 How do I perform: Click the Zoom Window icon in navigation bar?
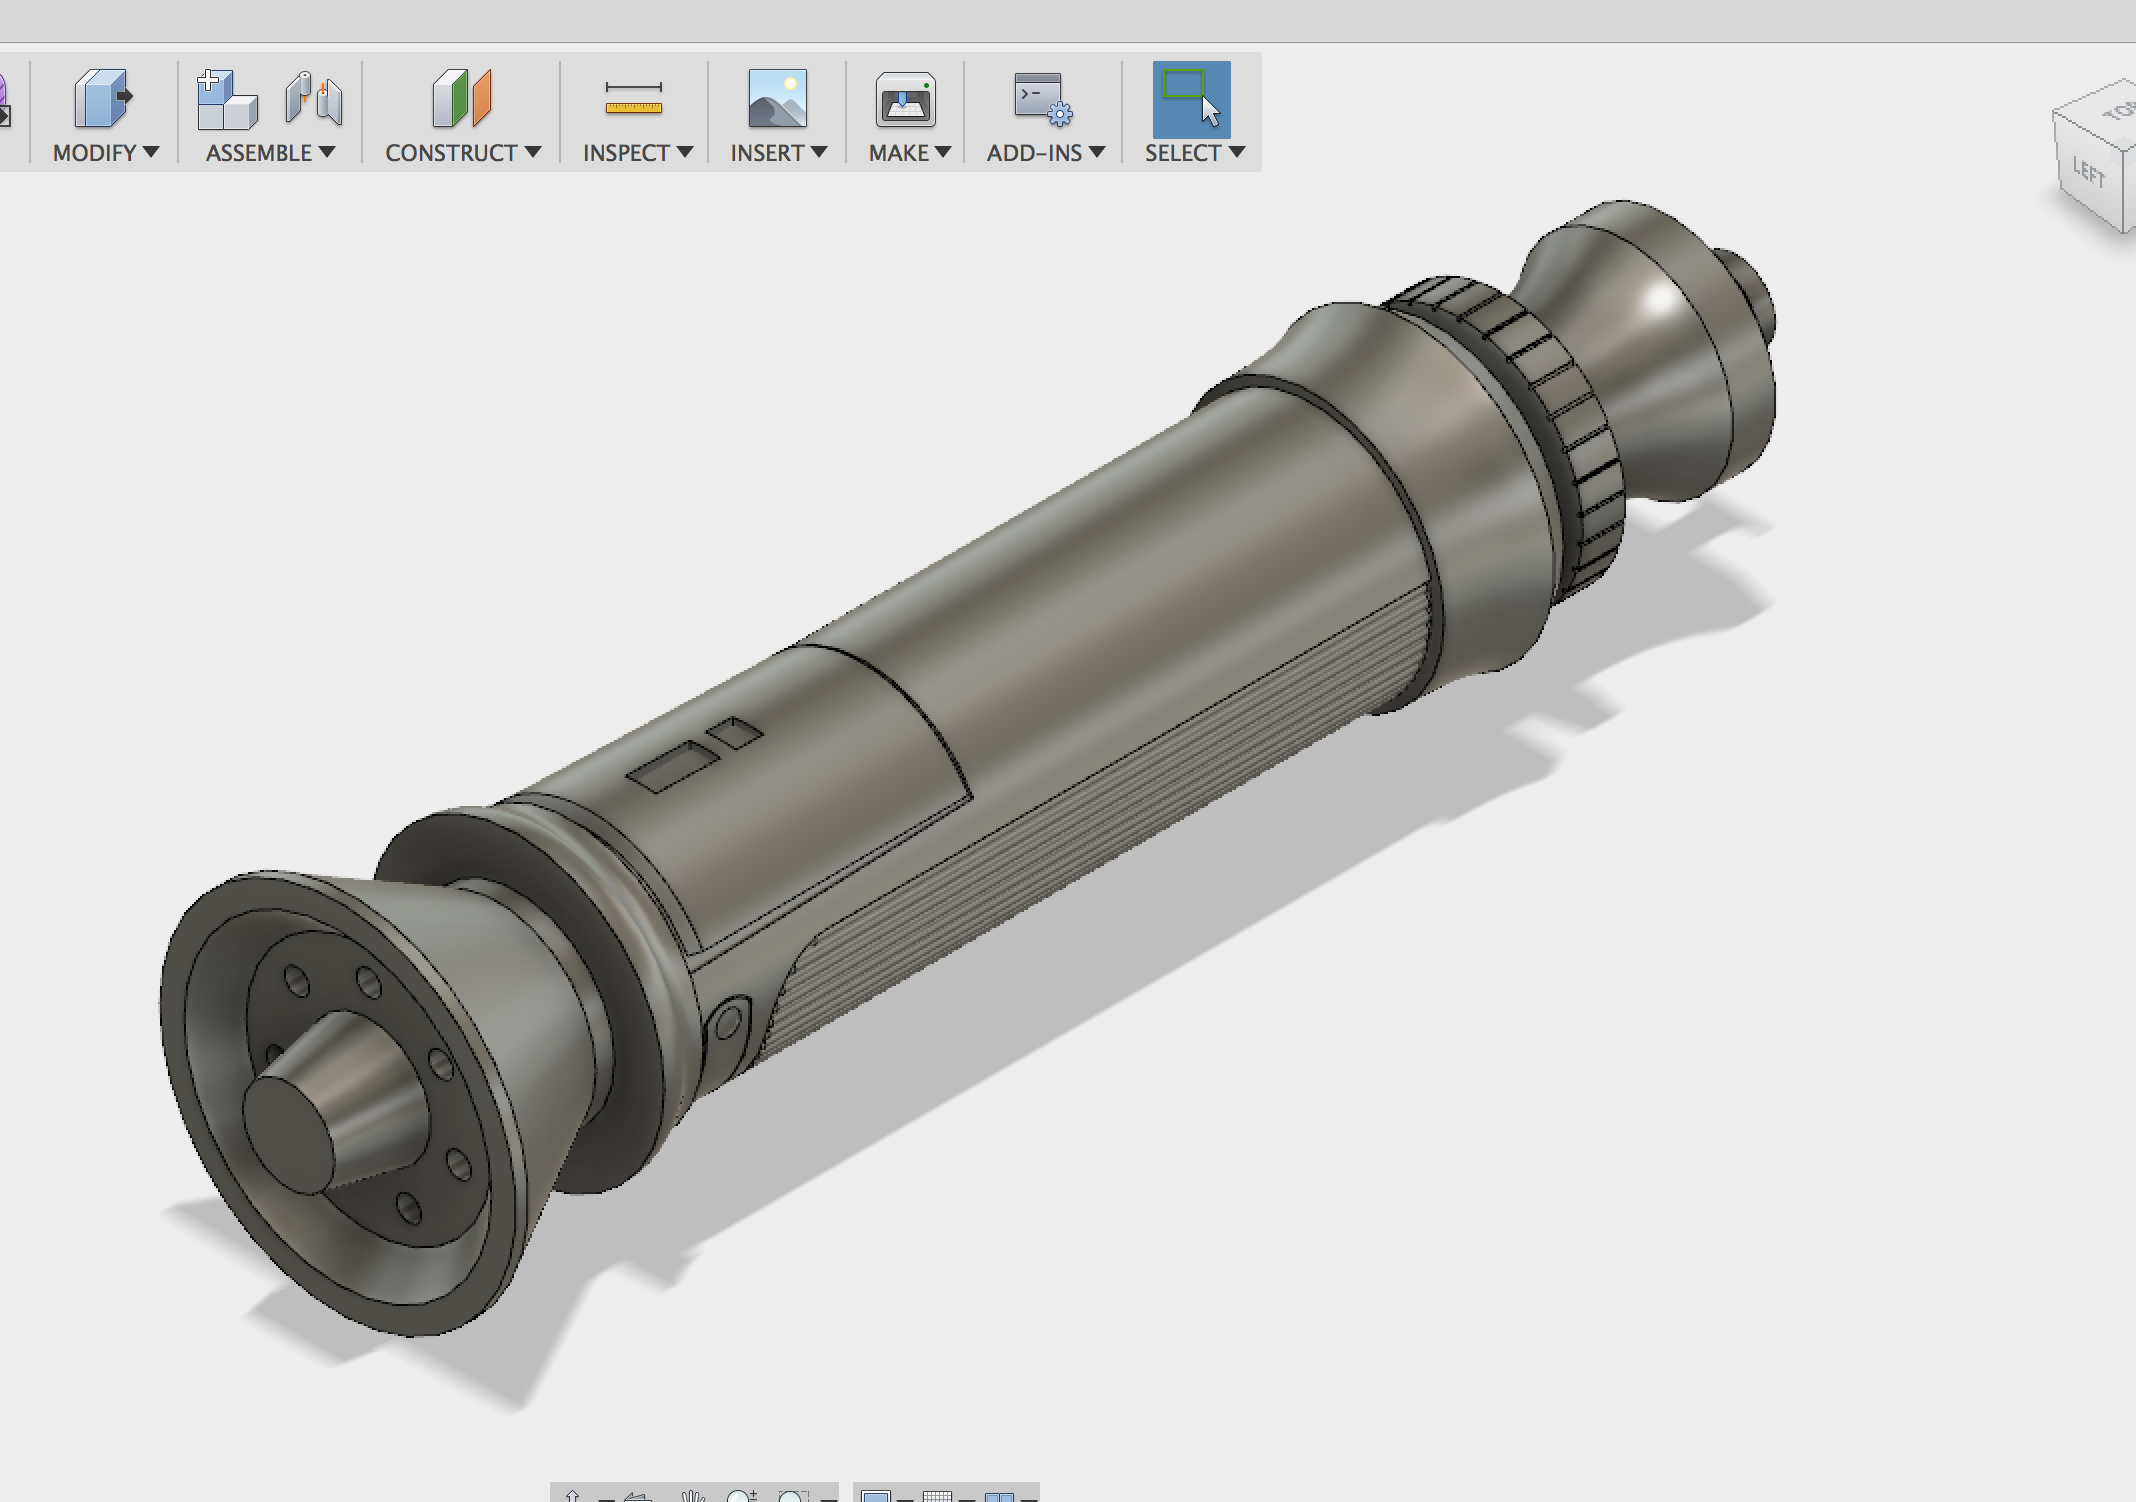[x=792, y=1496]
